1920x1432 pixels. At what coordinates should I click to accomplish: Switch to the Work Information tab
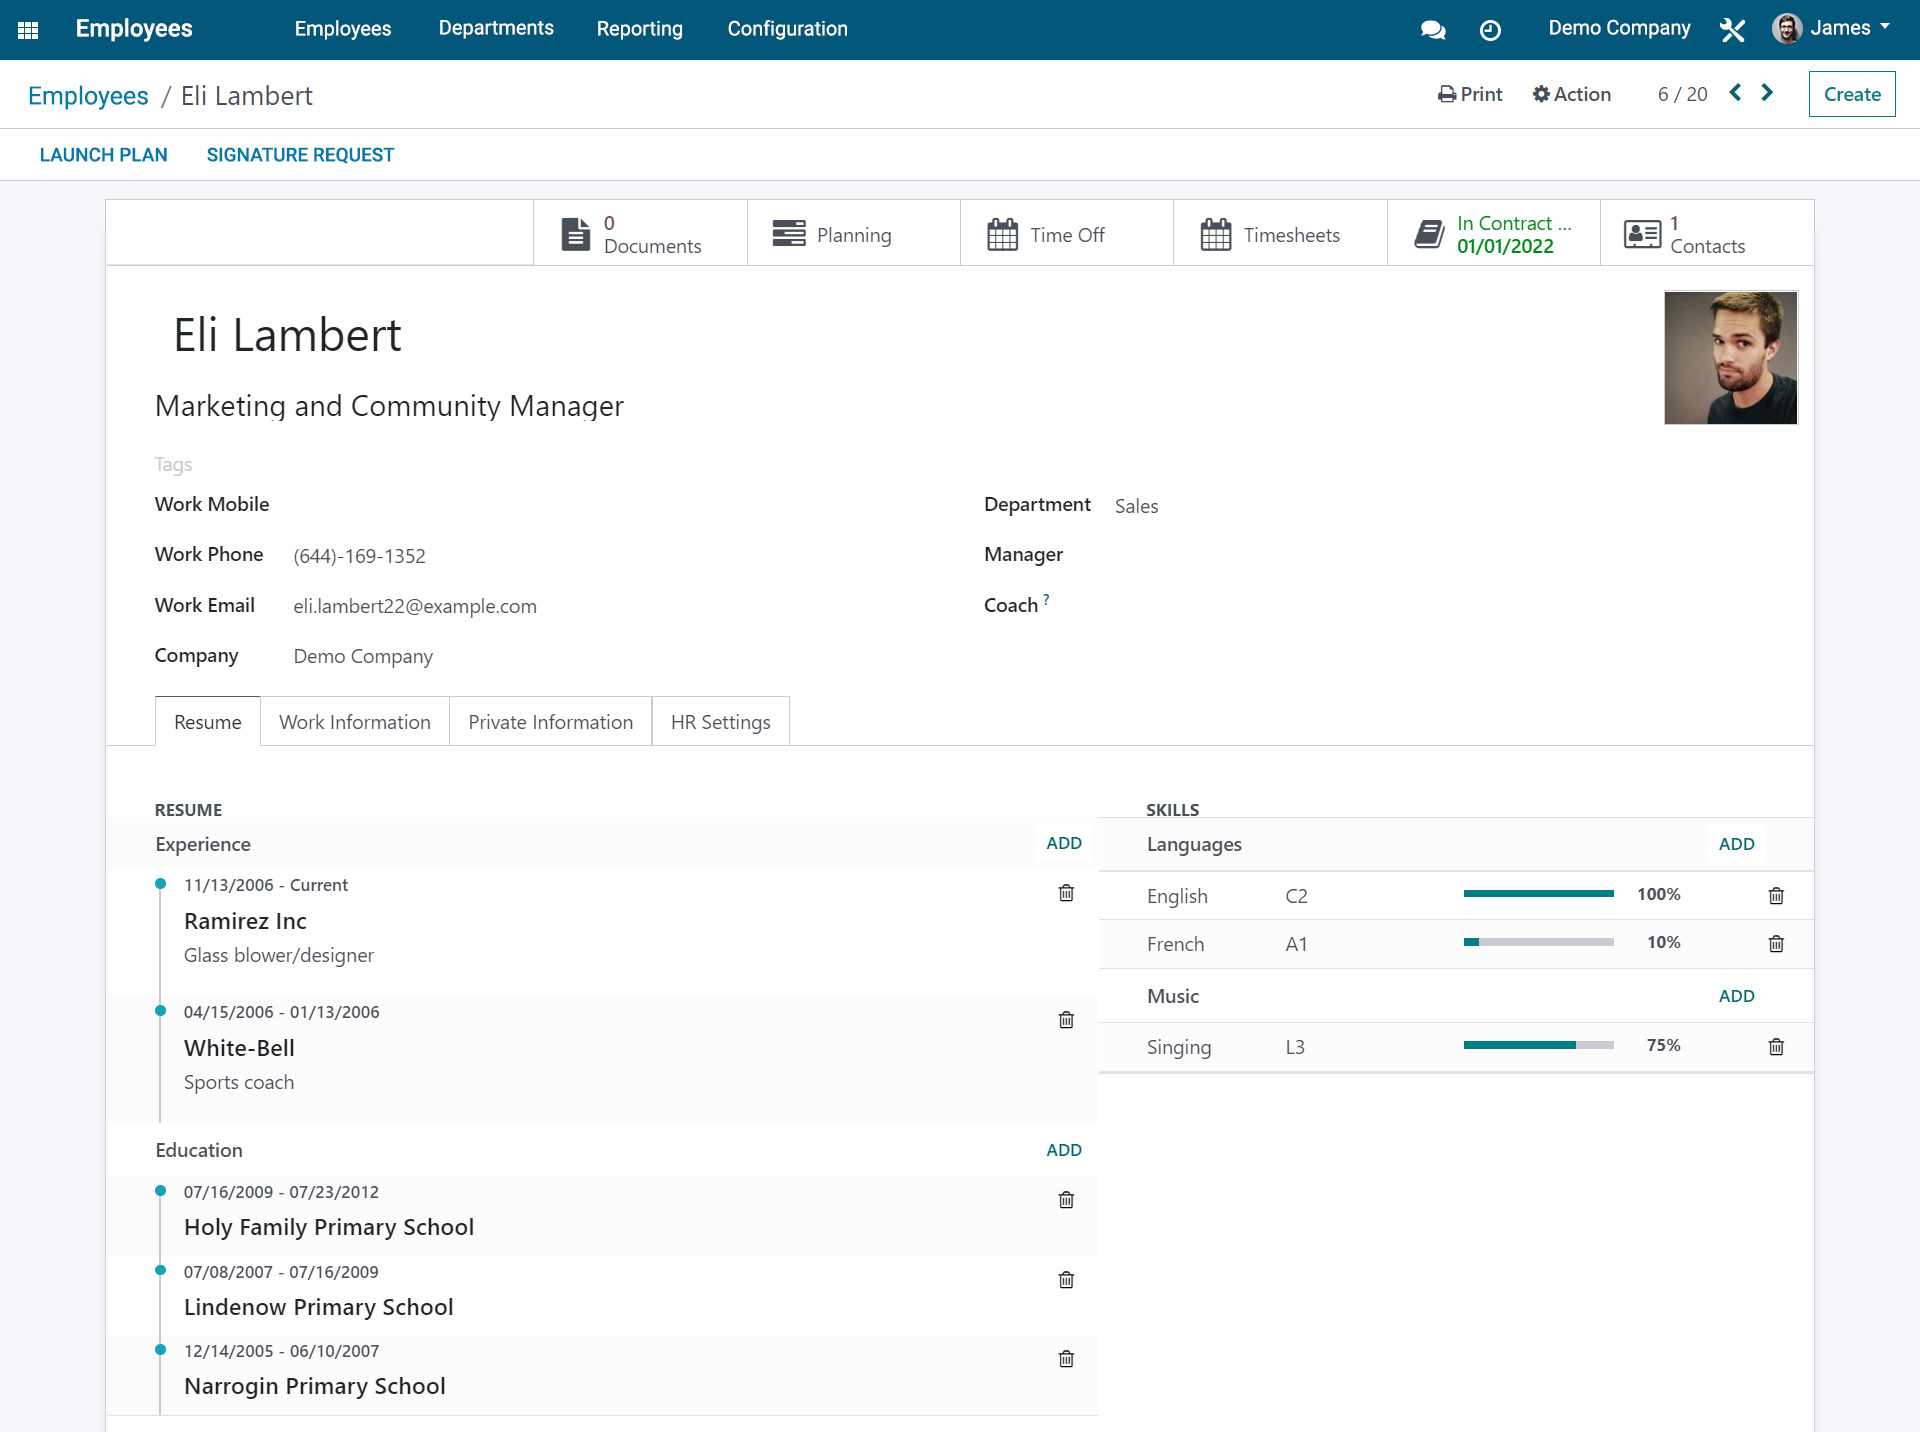click(355, 722)
